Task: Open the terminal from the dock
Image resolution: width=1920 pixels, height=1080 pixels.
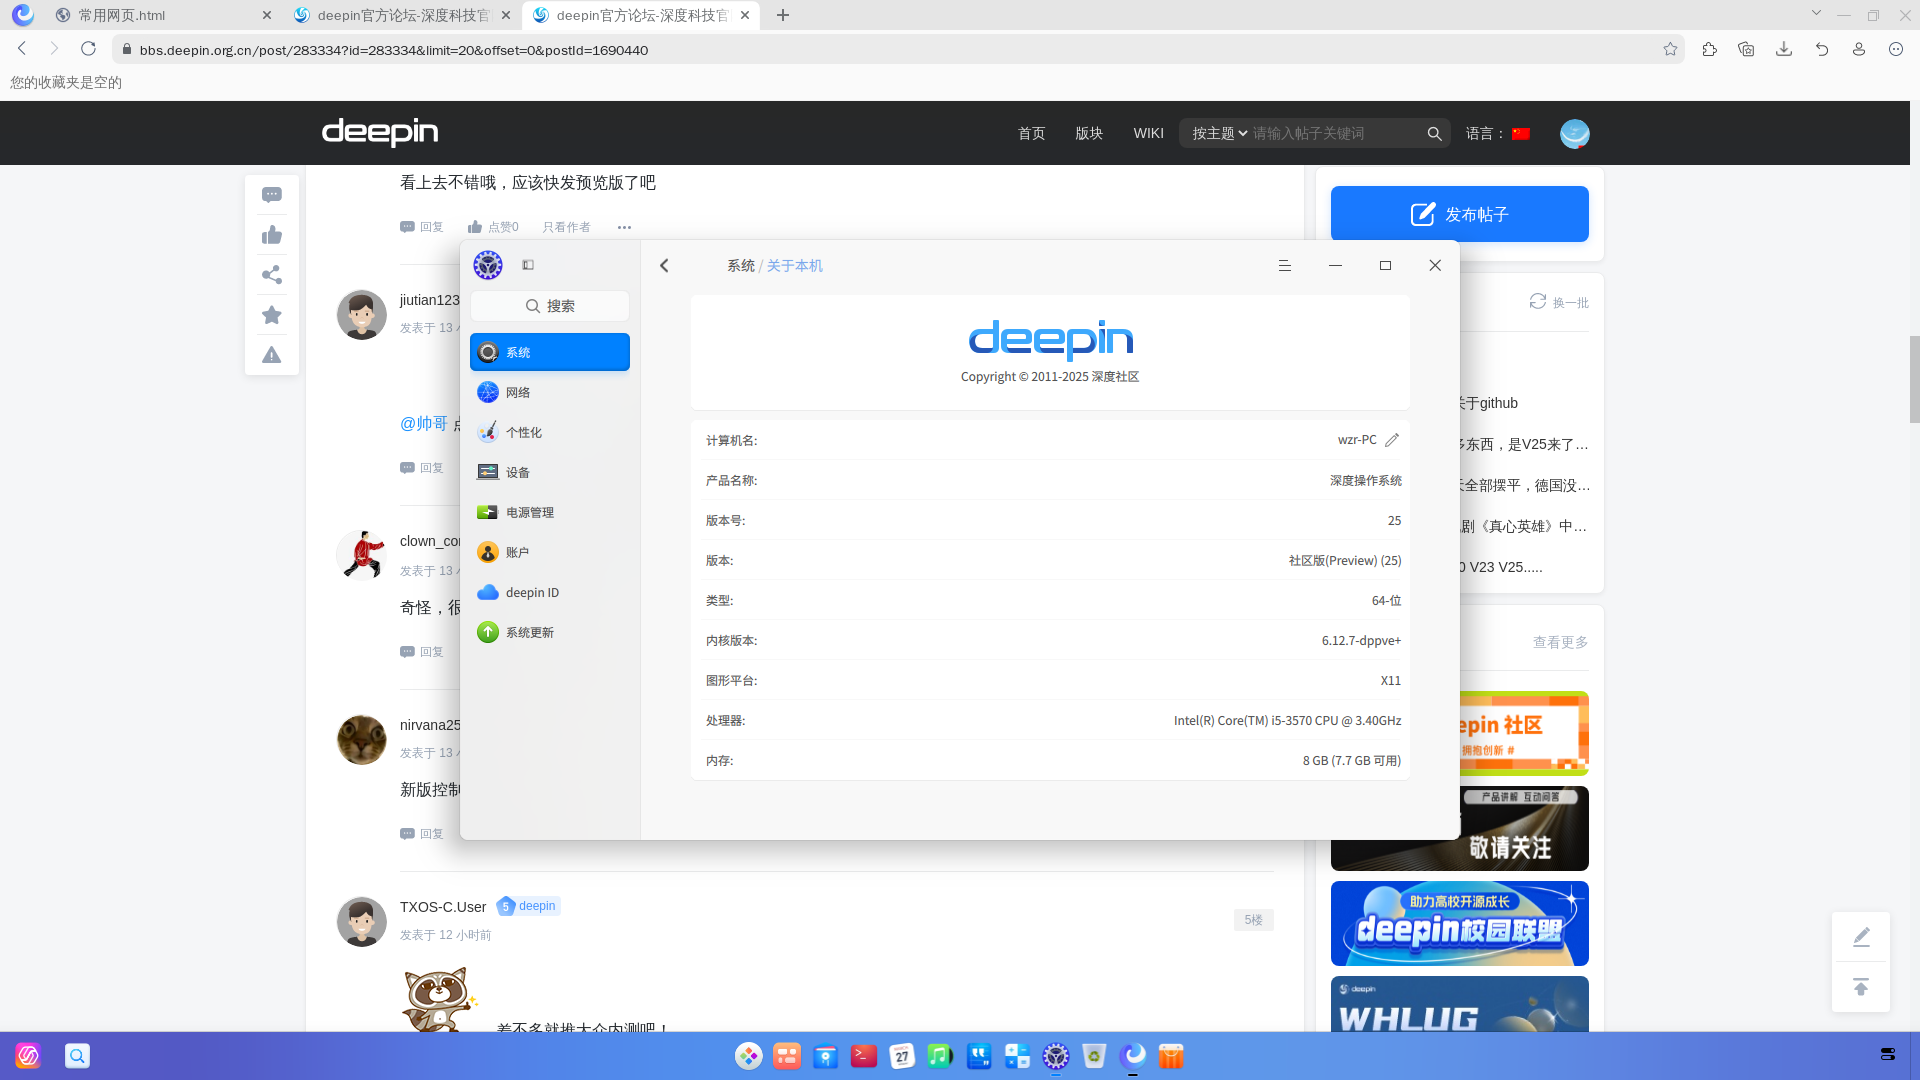Action: [x=864, y=1056]
